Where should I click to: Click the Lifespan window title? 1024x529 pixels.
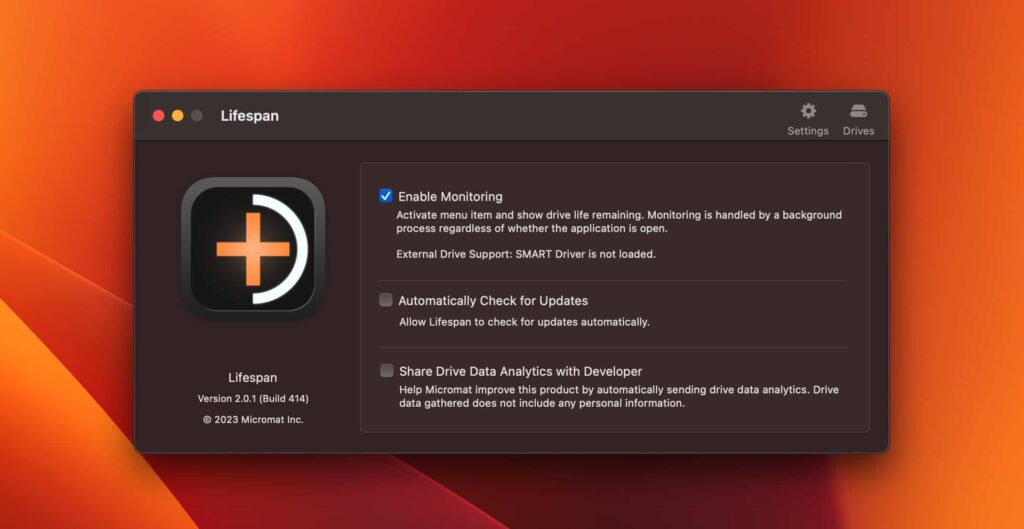pos(249,116)
